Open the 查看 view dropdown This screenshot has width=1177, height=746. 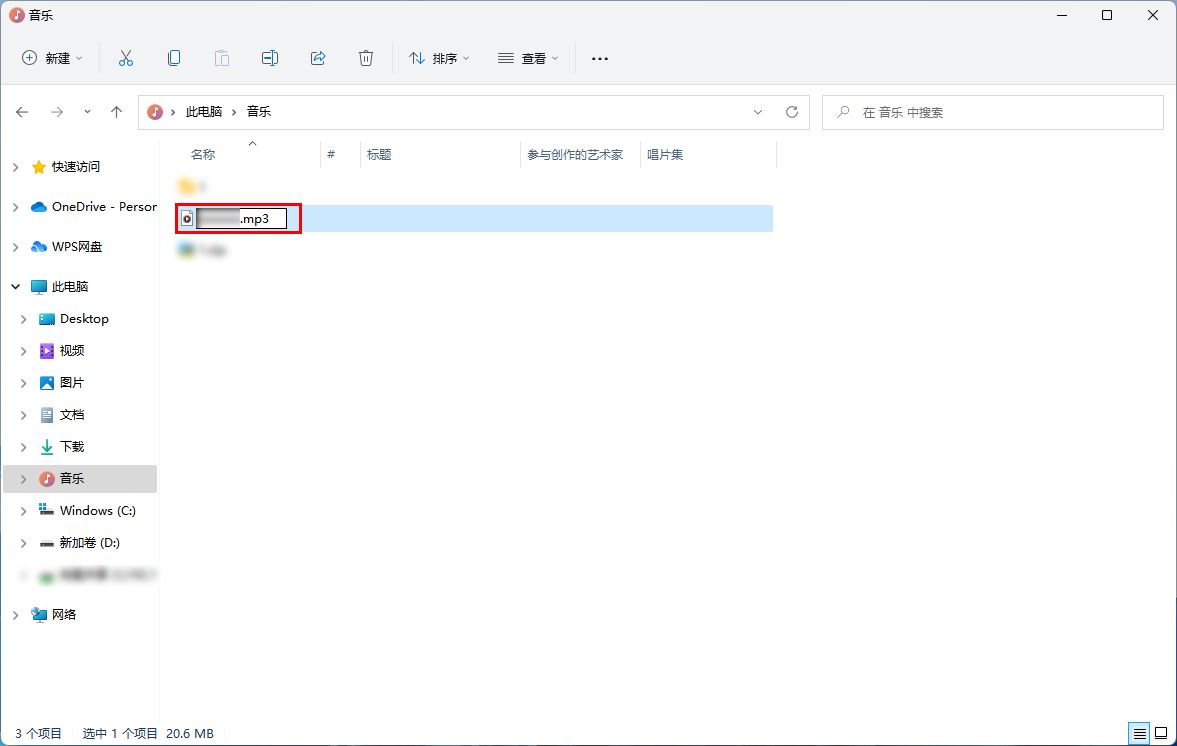coord(527,58)
